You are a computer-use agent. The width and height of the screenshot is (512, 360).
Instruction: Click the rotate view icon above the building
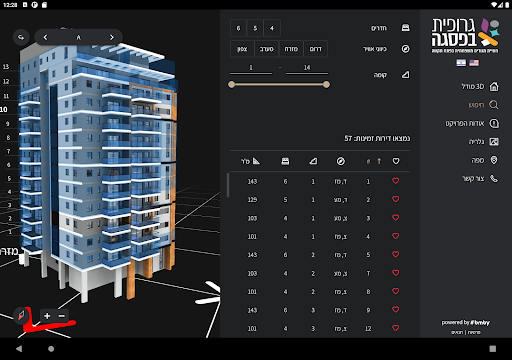21,37
